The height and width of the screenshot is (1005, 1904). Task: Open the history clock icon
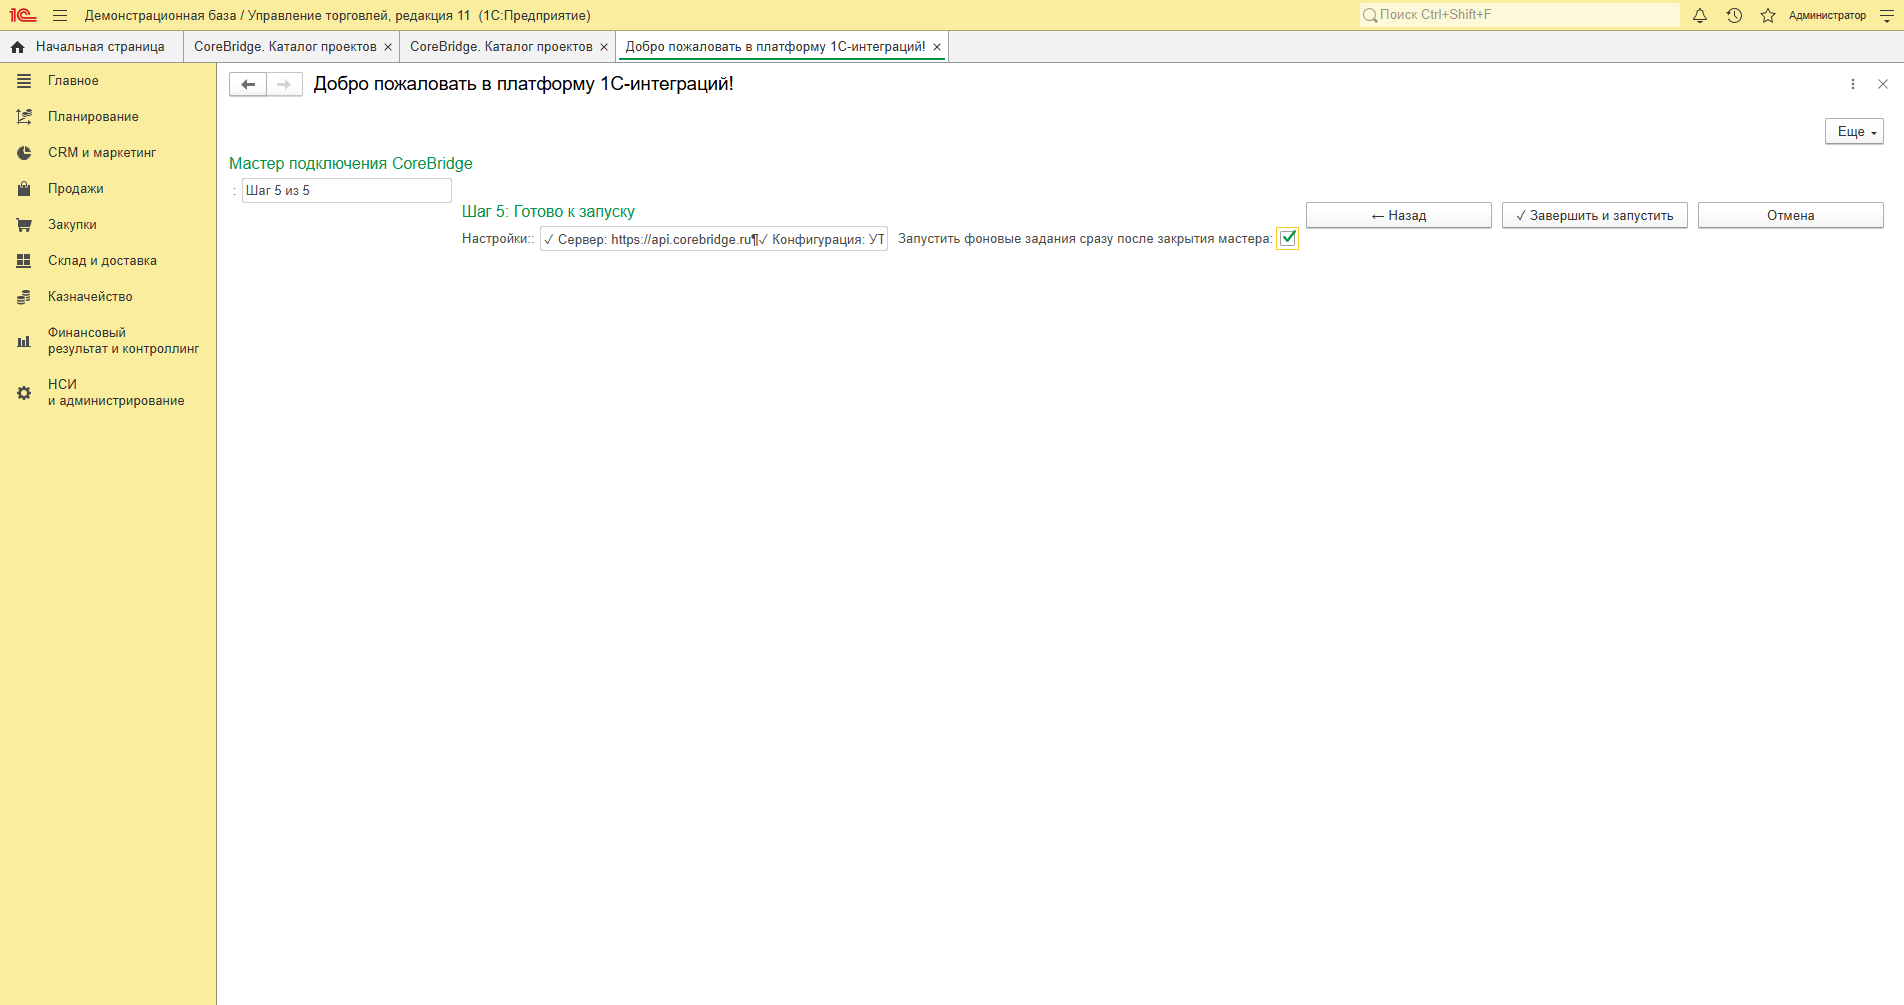point(1734,15)
